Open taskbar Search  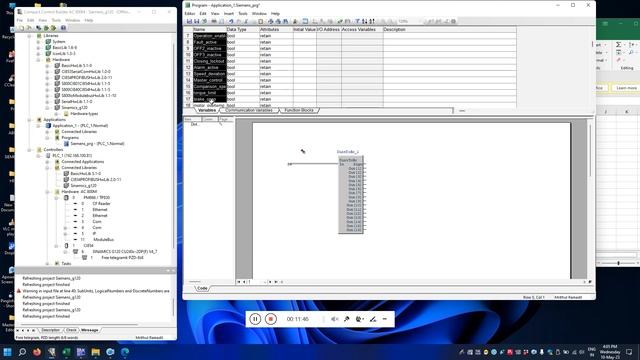(22, 352)
